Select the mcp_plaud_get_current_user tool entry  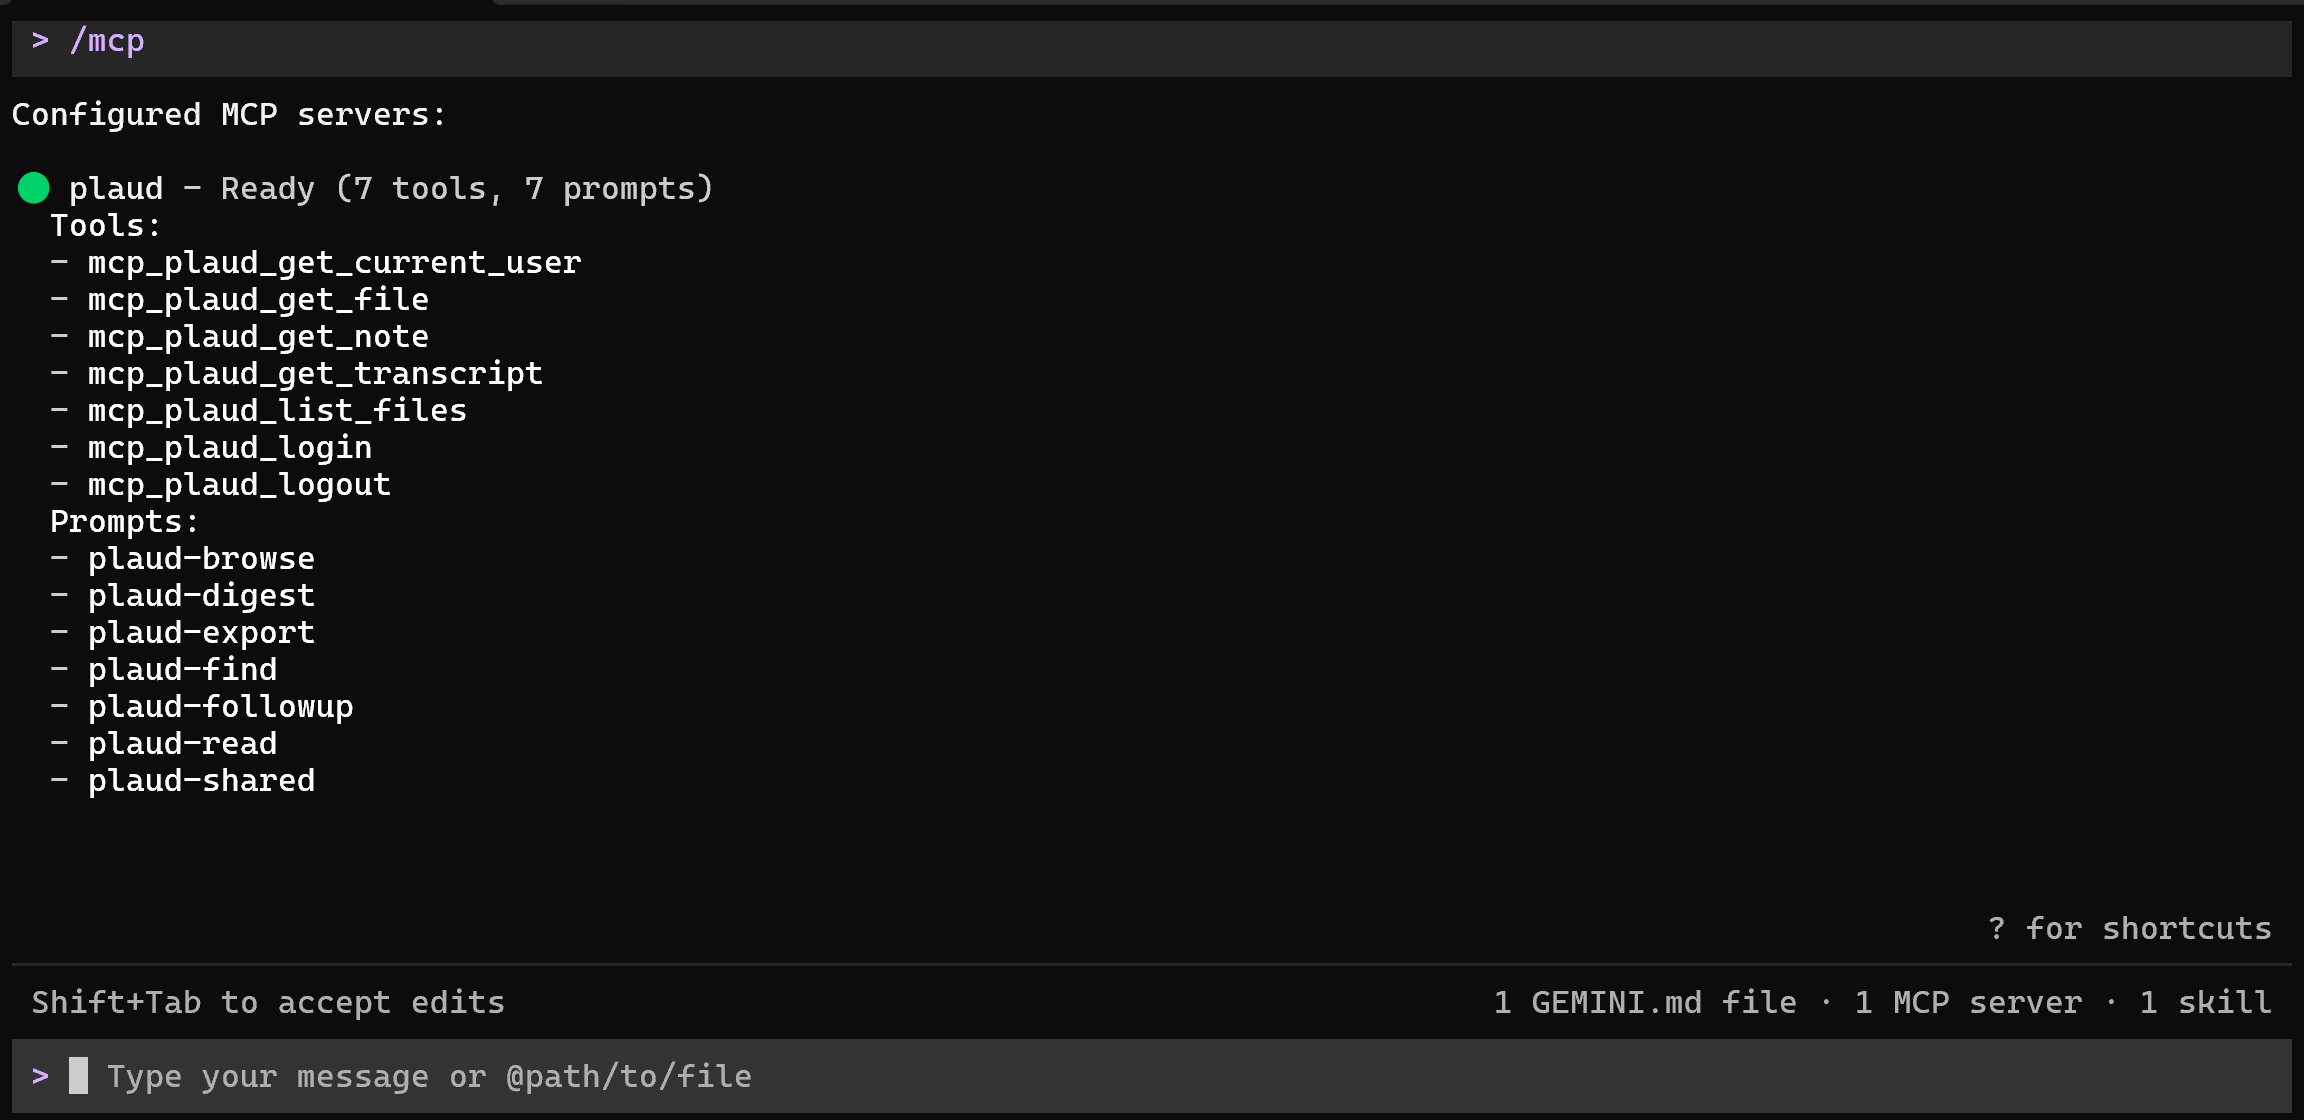(334, 263)
